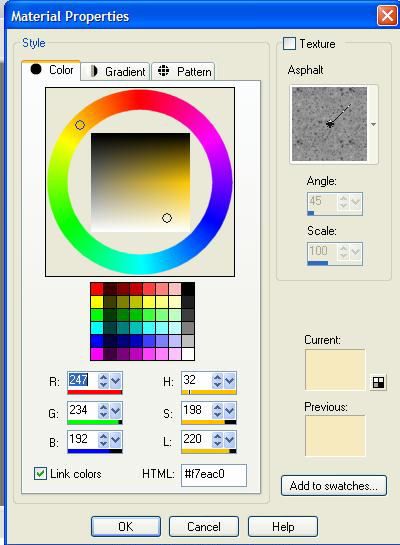
Task: Increase the H value with up arrow
Action: coord(217,377)
